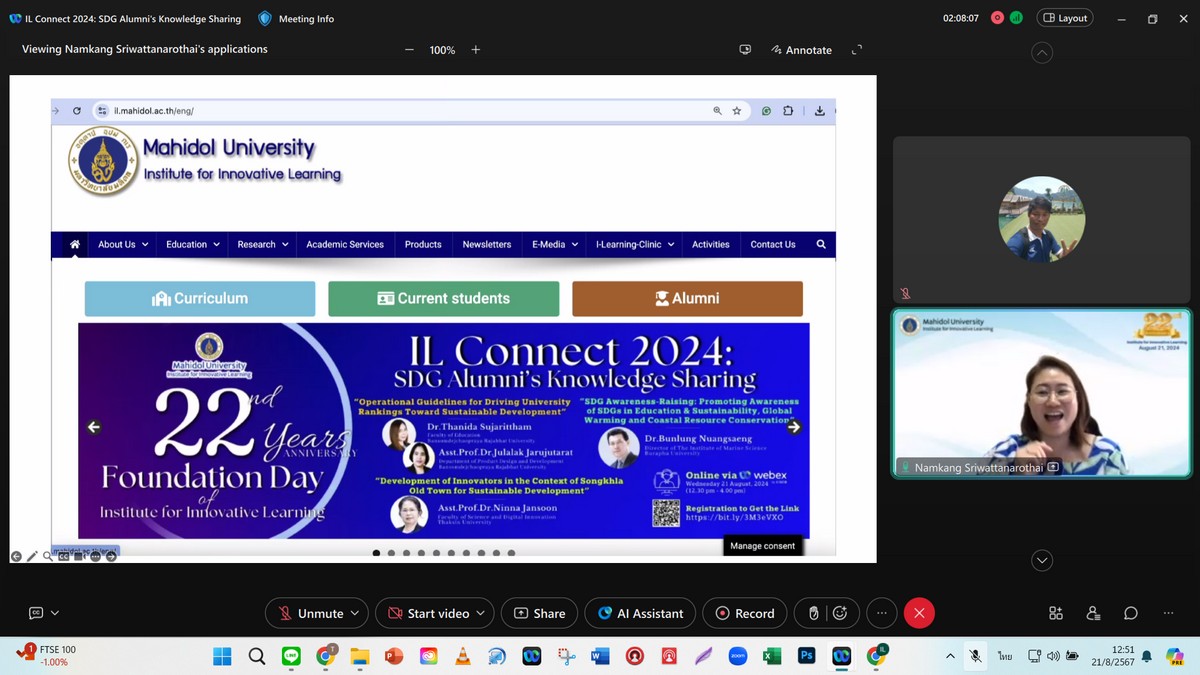Open the reactions emoji picker
Viewport: 1200px width, 675px height.
click(x=840, y=613)
